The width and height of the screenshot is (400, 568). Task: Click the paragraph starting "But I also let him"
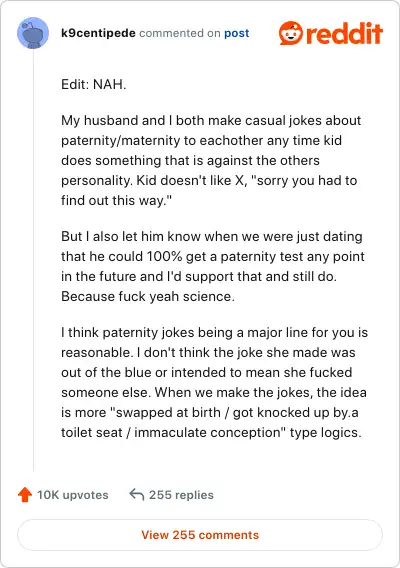tap(213, 266)
